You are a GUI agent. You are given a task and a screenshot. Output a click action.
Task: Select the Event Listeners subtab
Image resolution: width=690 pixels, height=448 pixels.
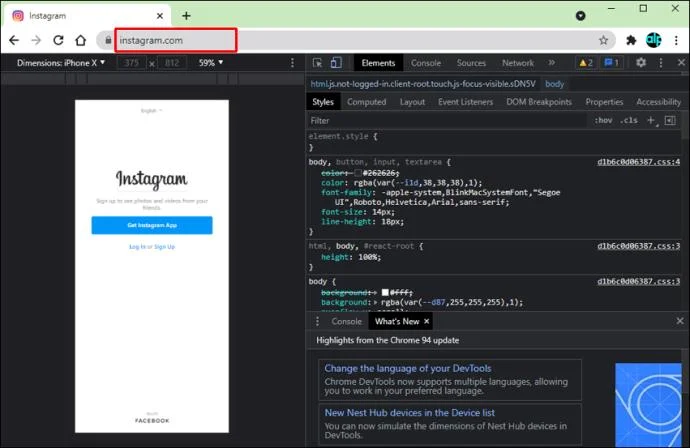465,102
